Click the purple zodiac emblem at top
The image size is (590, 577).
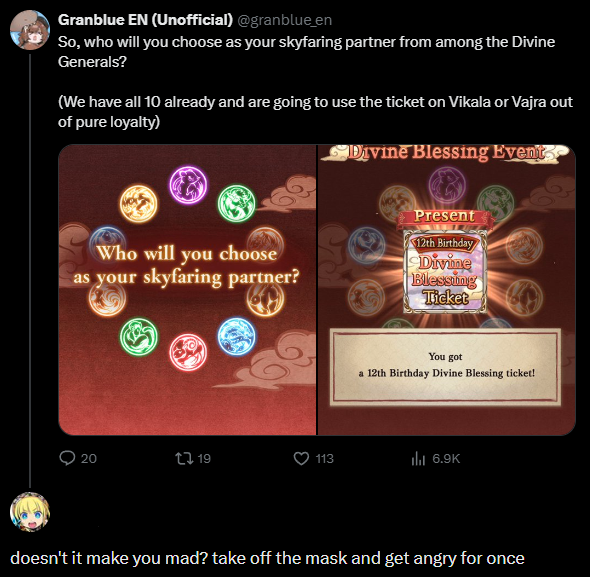188,185
